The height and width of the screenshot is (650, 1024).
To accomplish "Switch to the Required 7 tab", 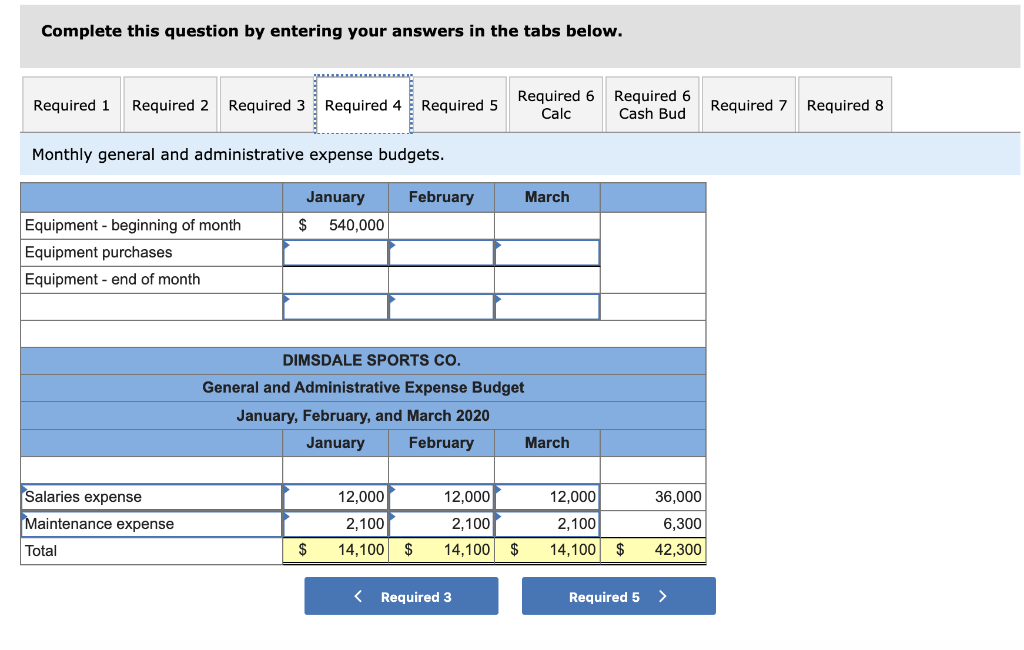I will pos(749,105).
